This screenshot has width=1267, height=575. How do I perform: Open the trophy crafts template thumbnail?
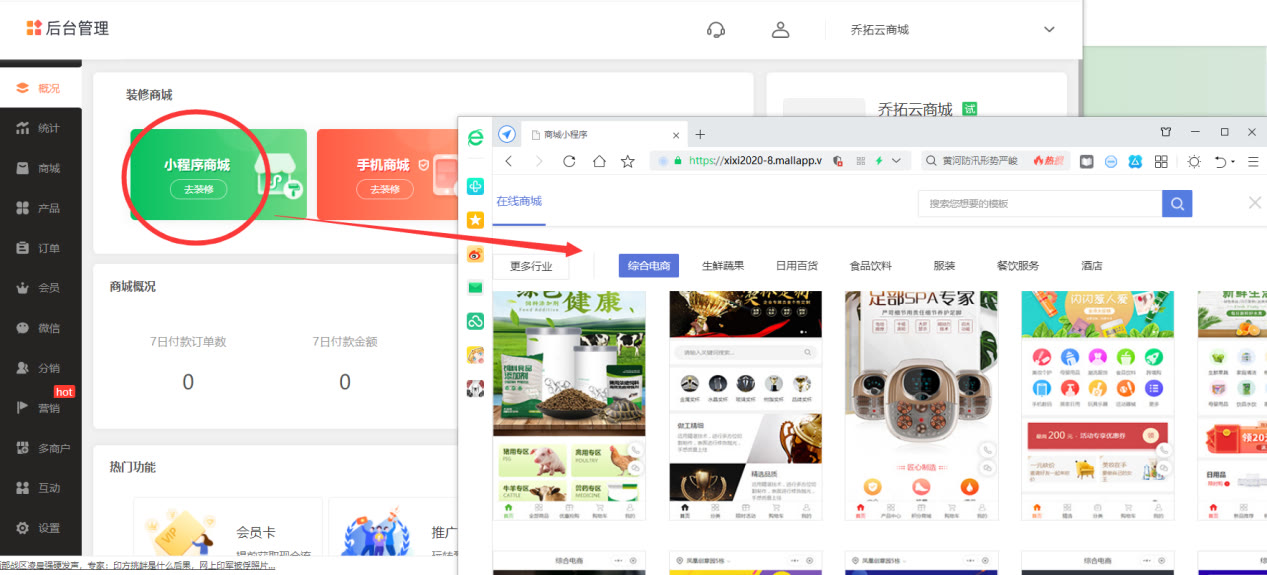[x=745, y=405]
